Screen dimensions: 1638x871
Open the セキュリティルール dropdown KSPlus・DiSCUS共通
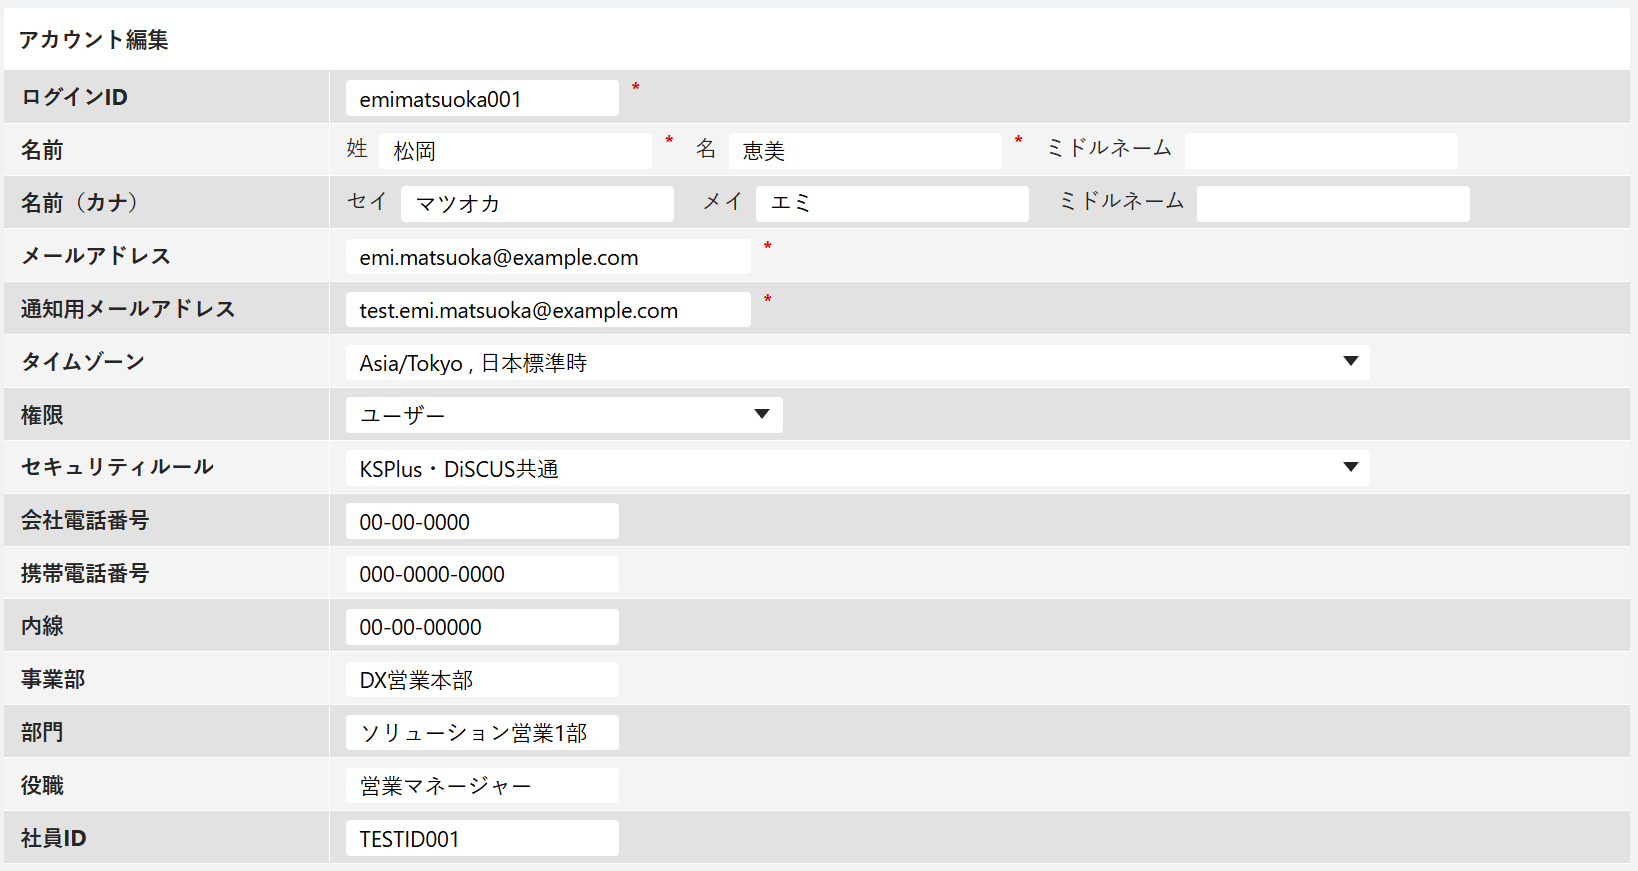(x=857, y=468)
